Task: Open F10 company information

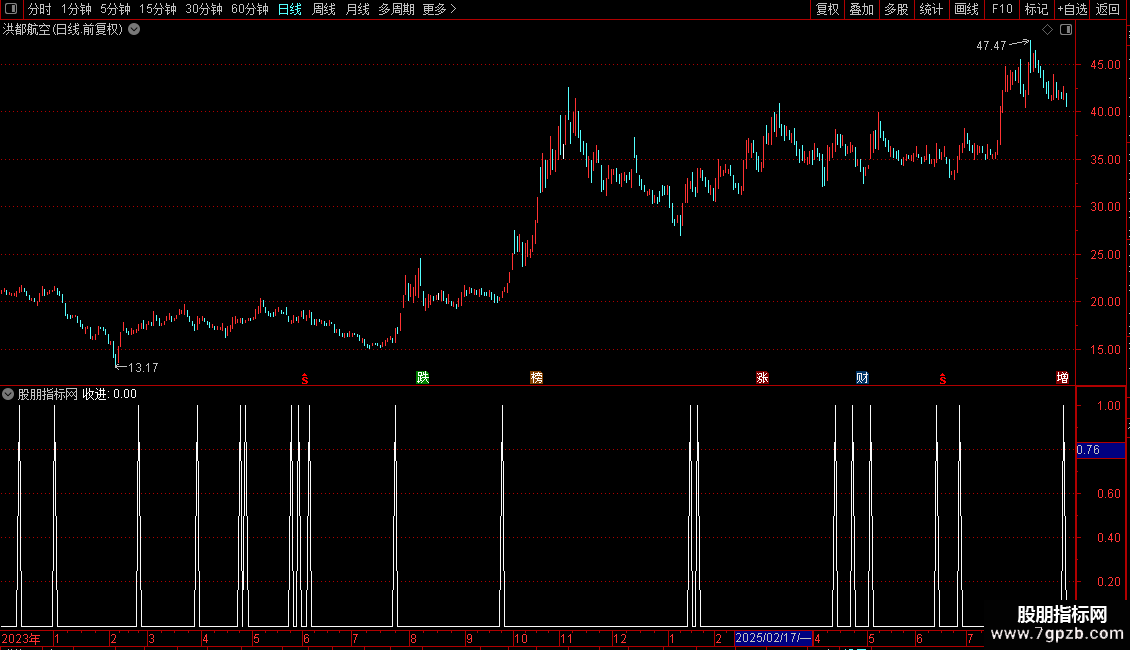Action: [x=1002, y=9]
